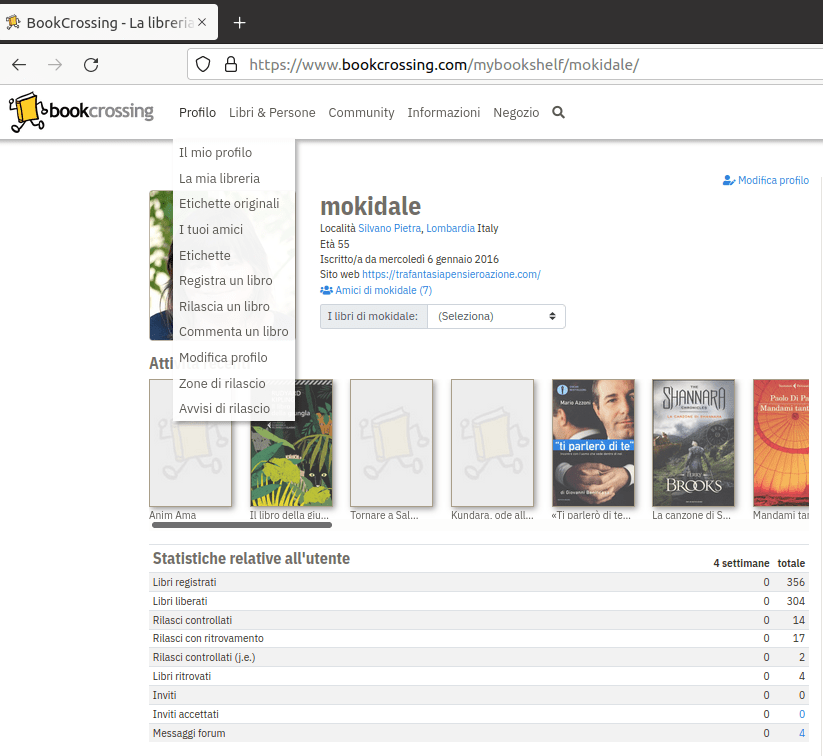Close the BookCrossing browser tab
This screenshot has height=756, width=823.
point(203,23)
